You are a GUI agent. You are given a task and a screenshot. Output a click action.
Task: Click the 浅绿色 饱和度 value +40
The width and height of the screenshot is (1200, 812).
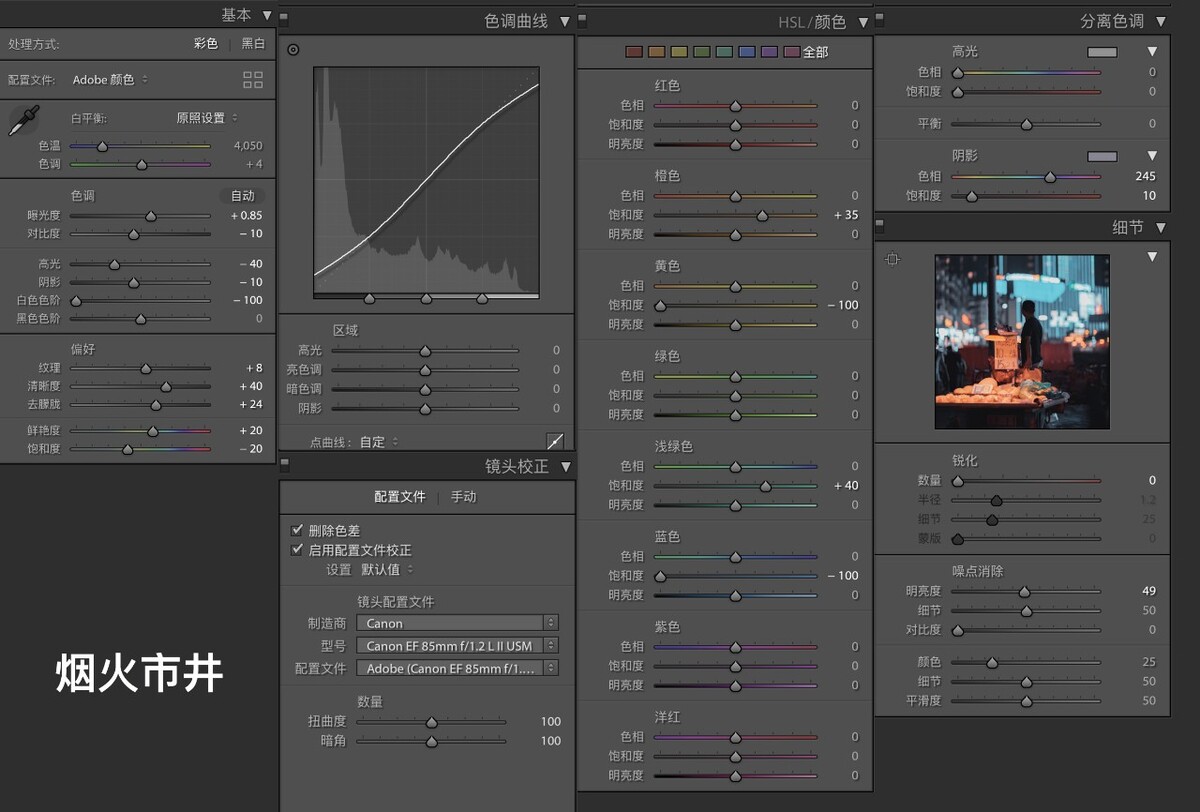(x=845, y=486)
